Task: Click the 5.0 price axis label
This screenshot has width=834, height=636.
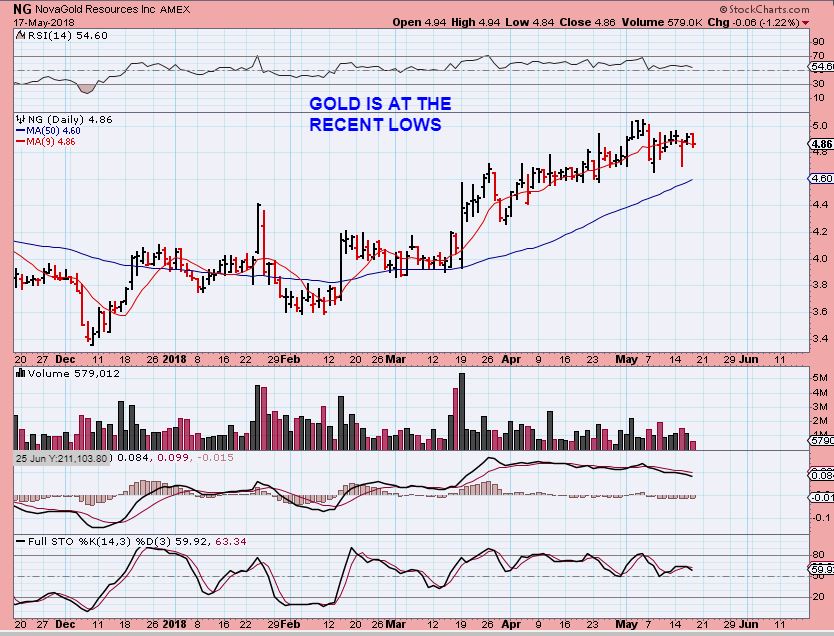Action: 820,125
